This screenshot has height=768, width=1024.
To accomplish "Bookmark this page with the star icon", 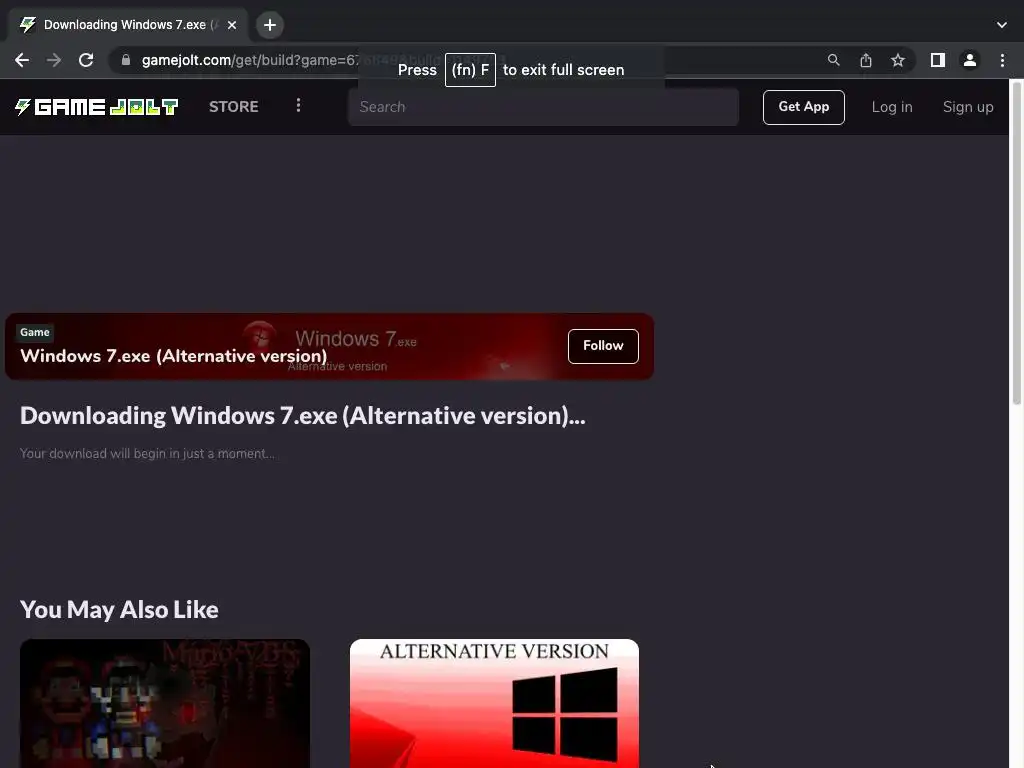I will point(898,60).
